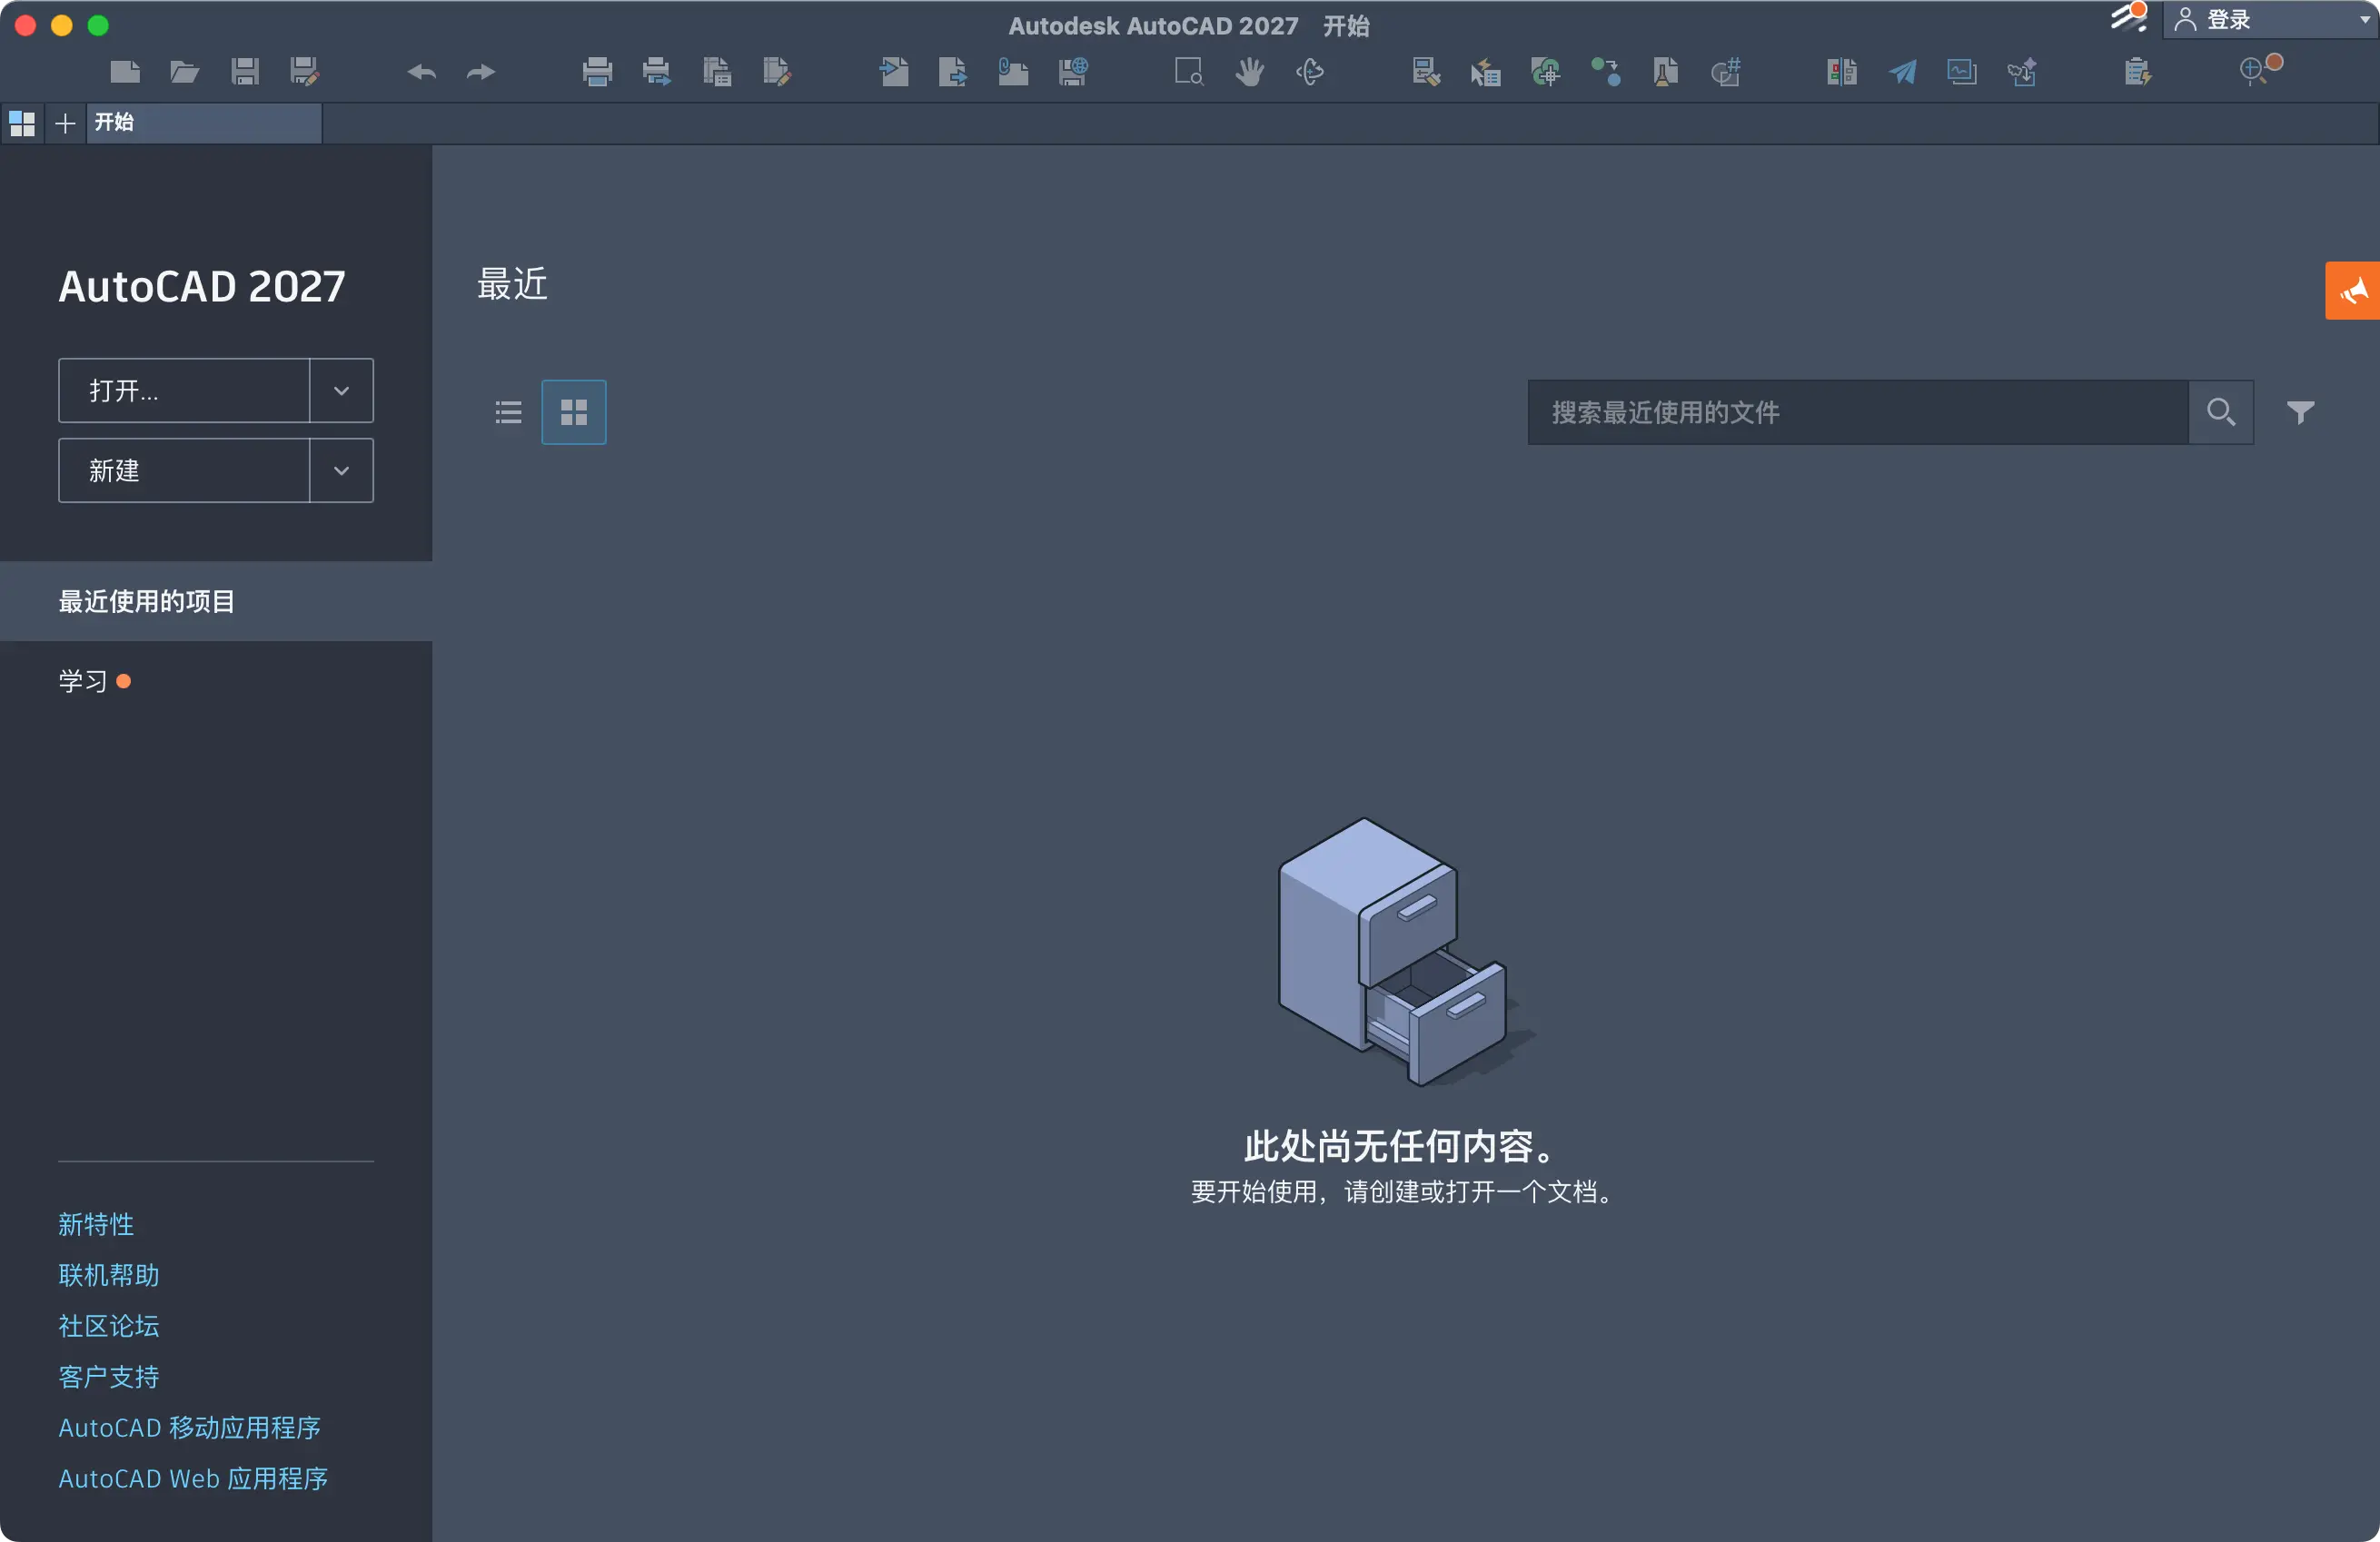
Task: Select the 3D Orbit tool icon
Action: (x=1309, y=71)
